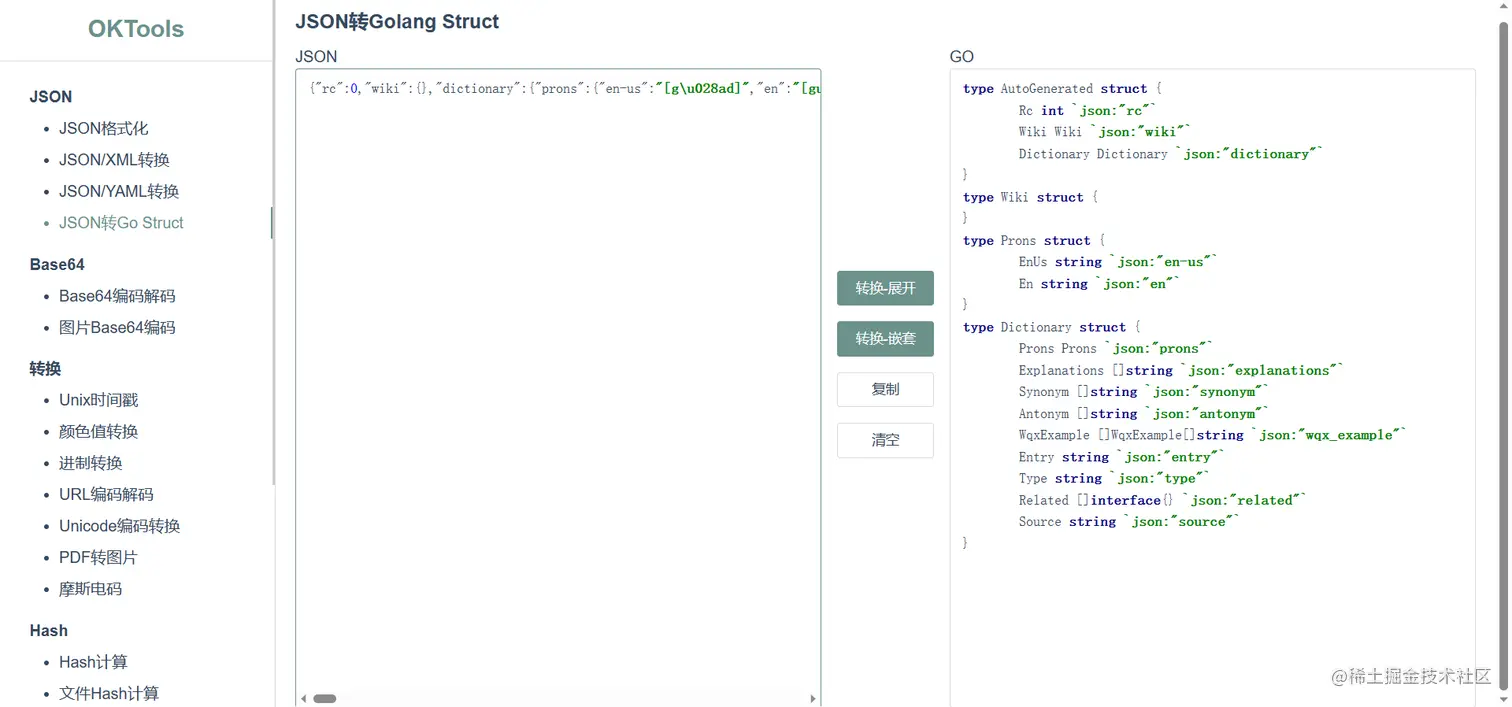Open the OKTools home logo link
1512x707 pixels.
pyautogui.click(x=136, y=29)
